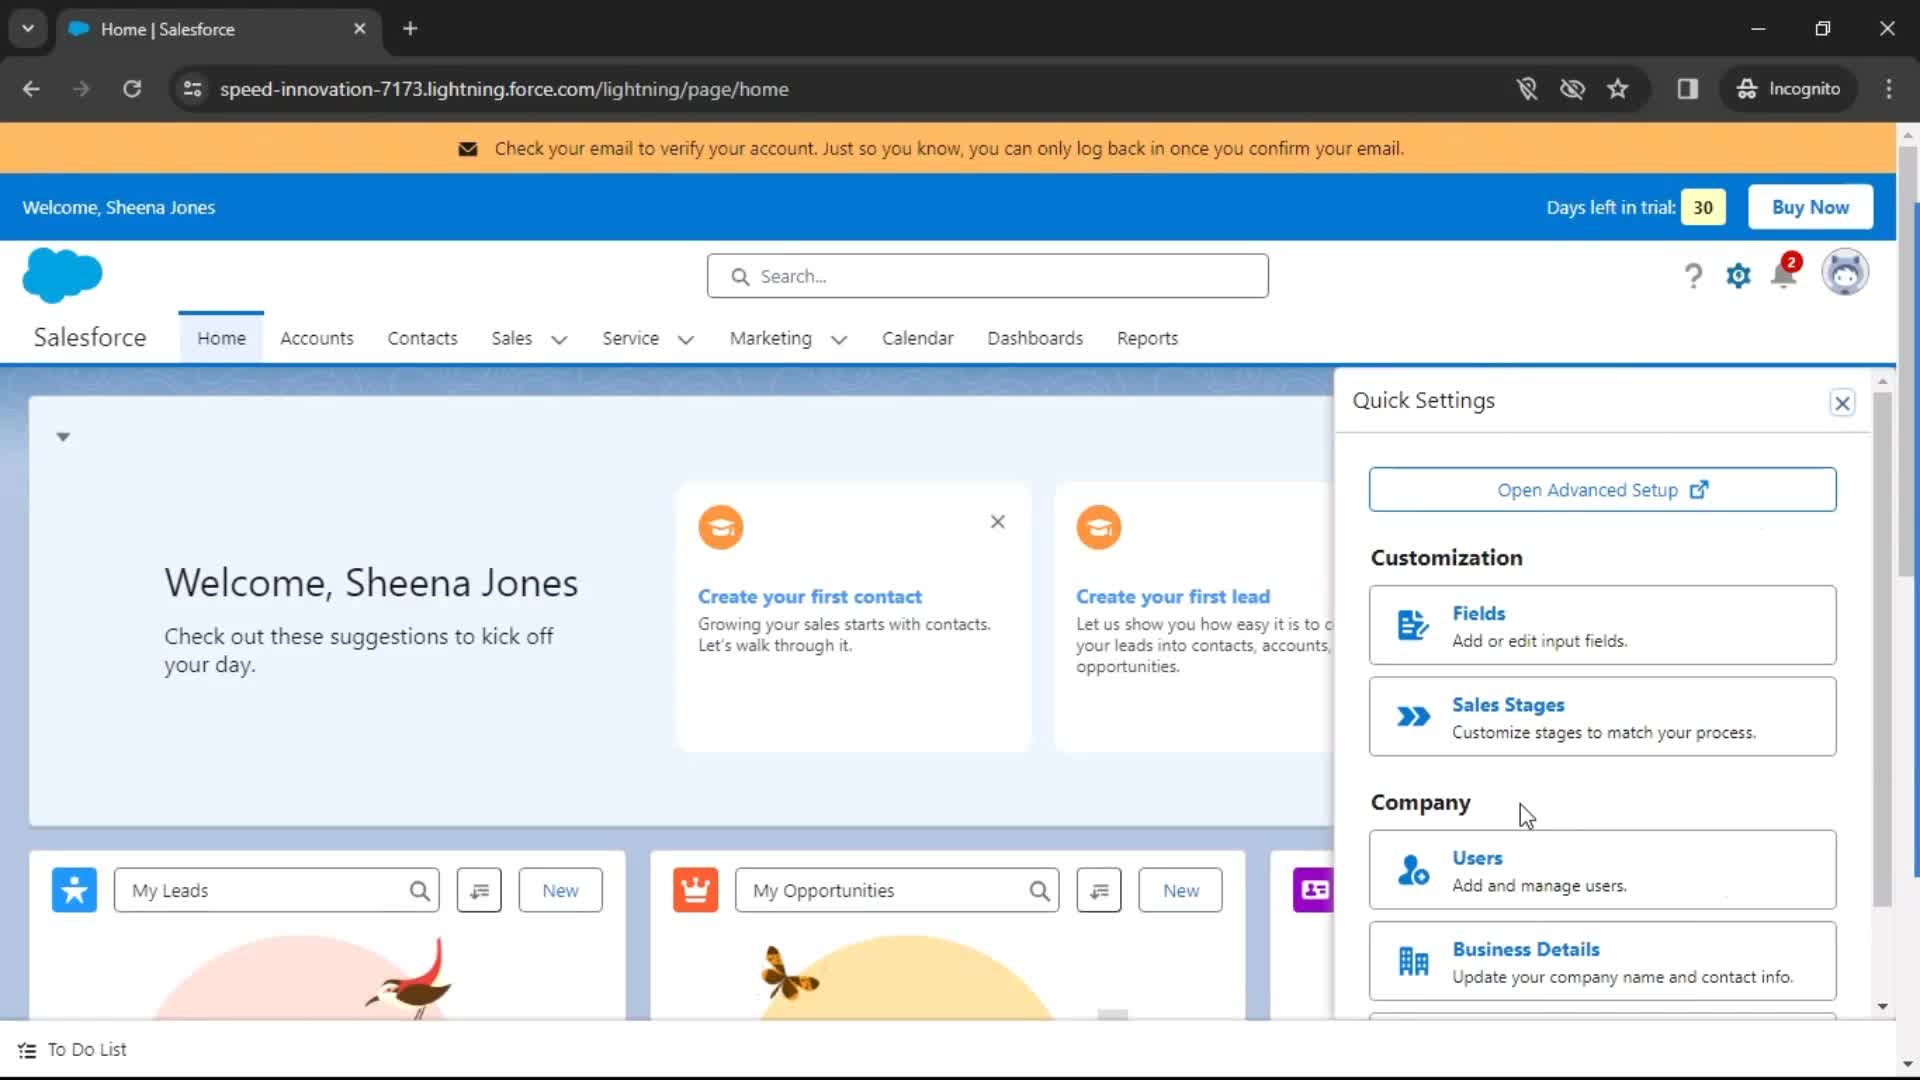1920x1080 pixels.
Task: Click the search magnifier in My Opportunities field
Action: 1040,891
